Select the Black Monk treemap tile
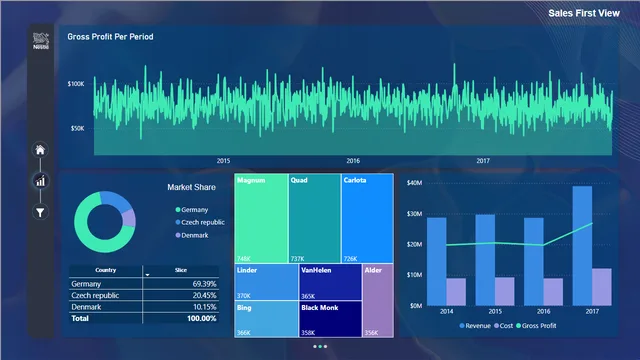640x360 pixels. pyautogui.click(x=330, y=319)
